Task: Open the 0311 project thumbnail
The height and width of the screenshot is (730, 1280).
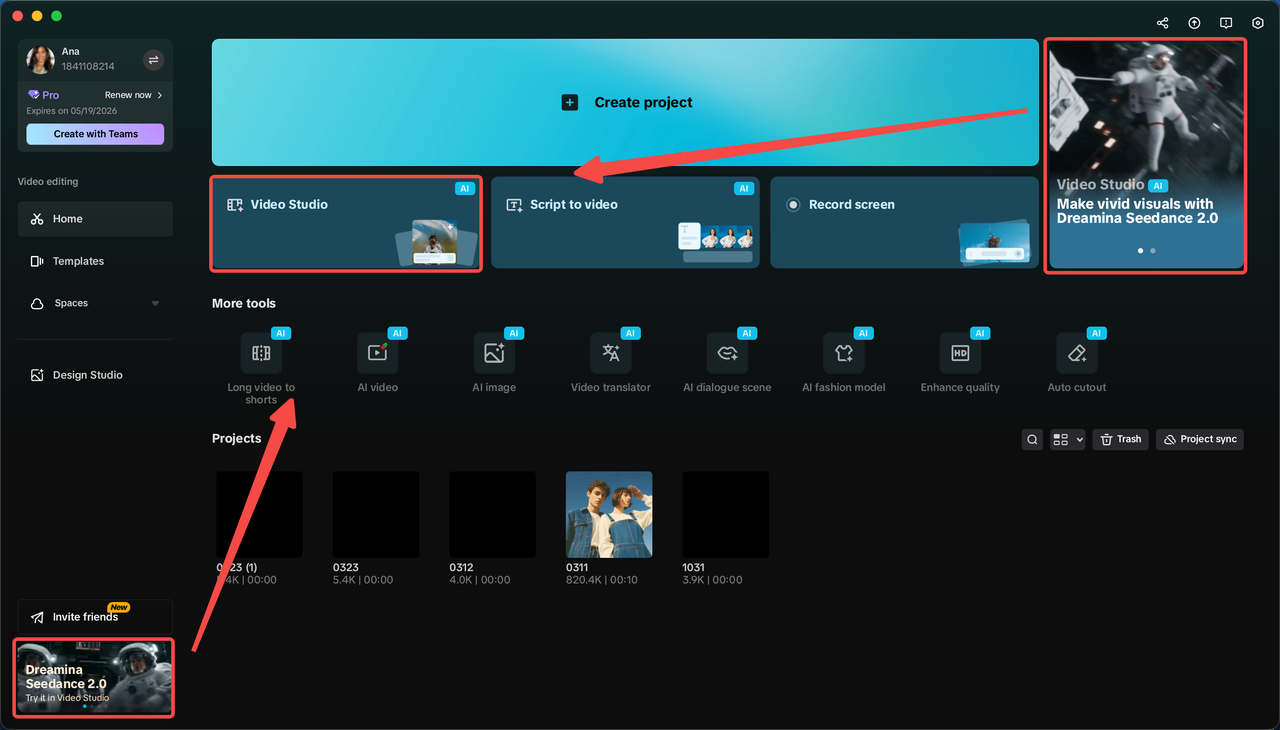Action: (x=609, y=515)
